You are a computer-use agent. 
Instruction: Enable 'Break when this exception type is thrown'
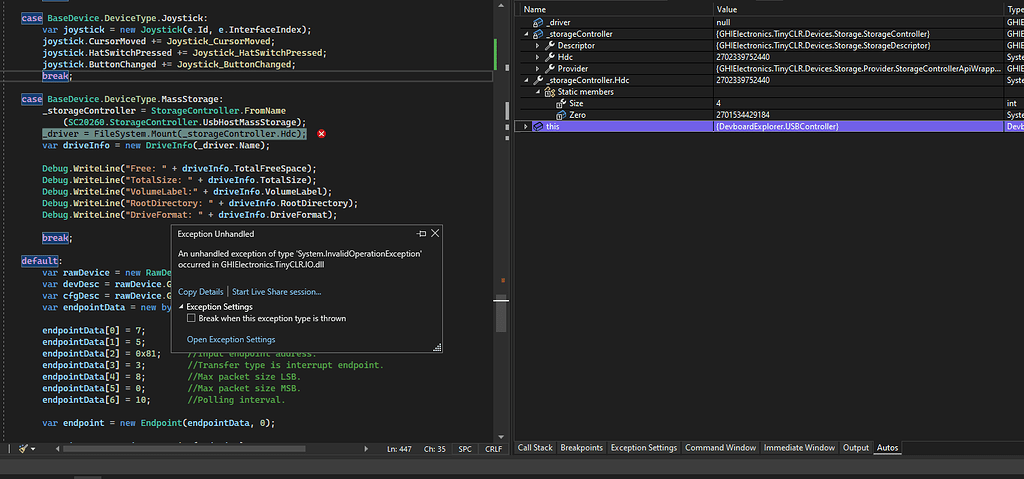(x=193, y=318)
